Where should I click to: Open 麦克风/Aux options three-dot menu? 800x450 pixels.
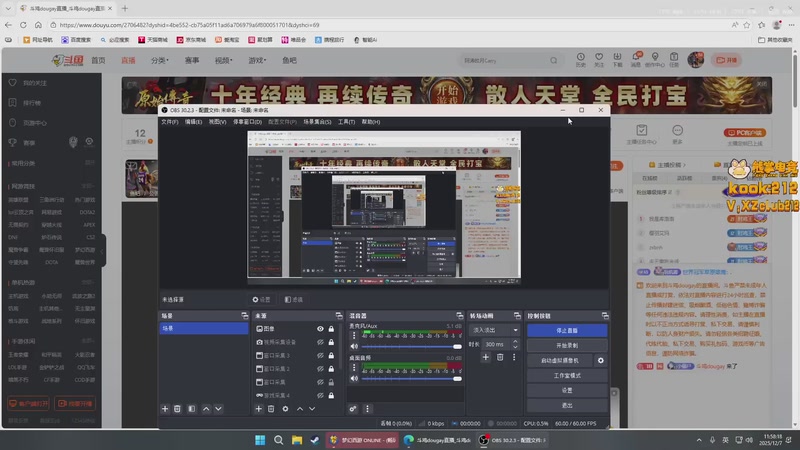354,335
